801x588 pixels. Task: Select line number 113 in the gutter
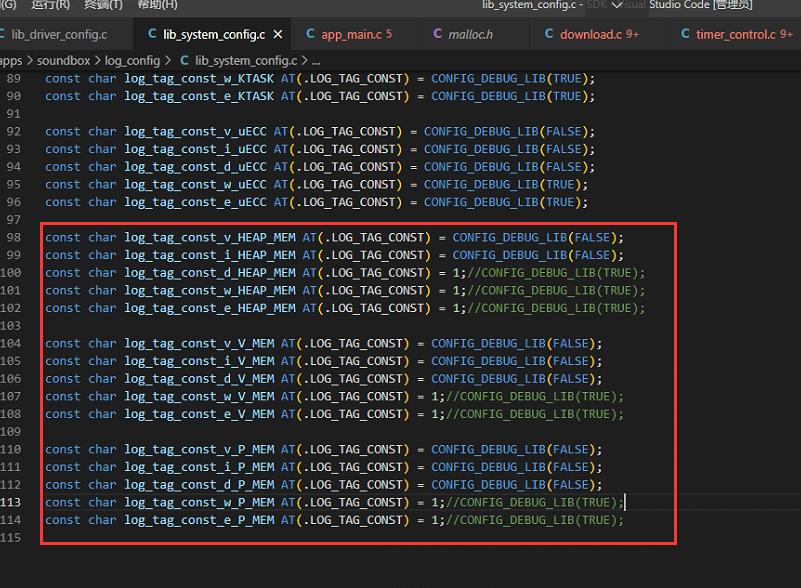11,502
